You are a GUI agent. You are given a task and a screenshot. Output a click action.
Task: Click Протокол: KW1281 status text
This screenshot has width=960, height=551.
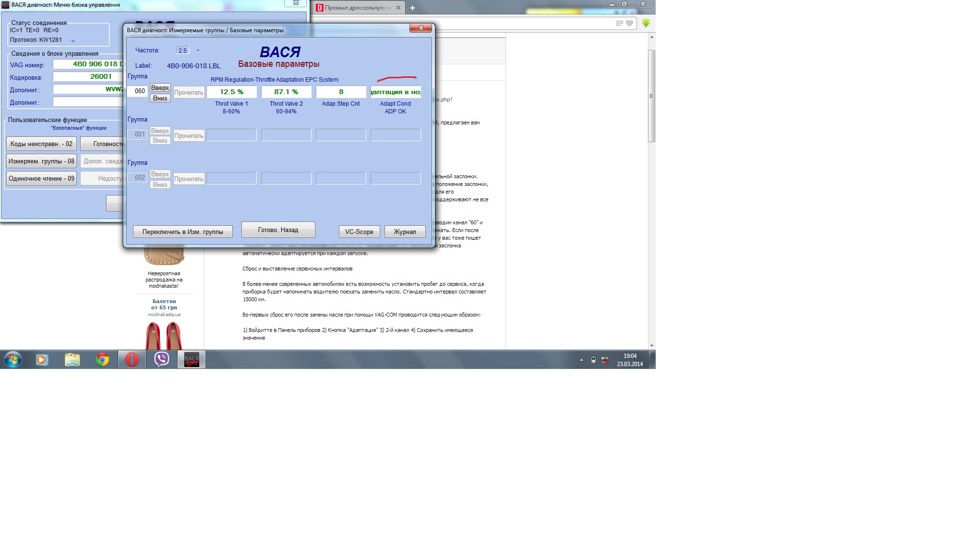point(36,40)
